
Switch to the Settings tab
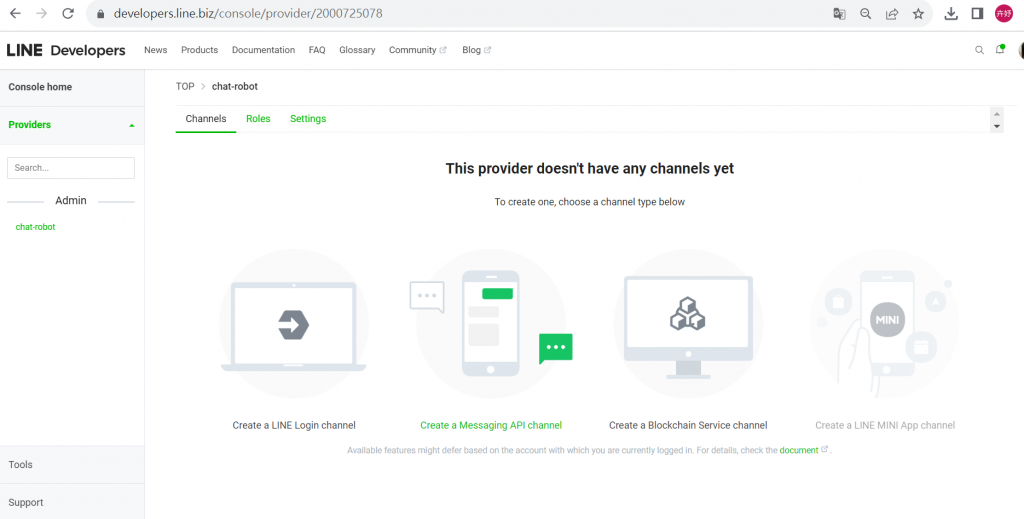coord(308,119)
